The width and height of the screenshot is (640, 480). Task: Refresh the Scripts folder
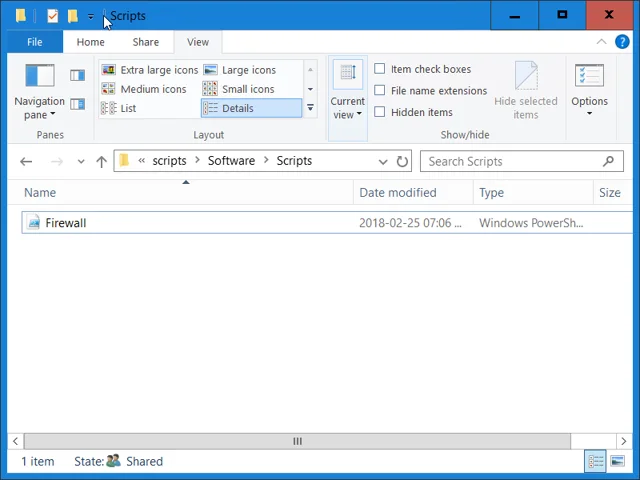(x=402, y=162)
